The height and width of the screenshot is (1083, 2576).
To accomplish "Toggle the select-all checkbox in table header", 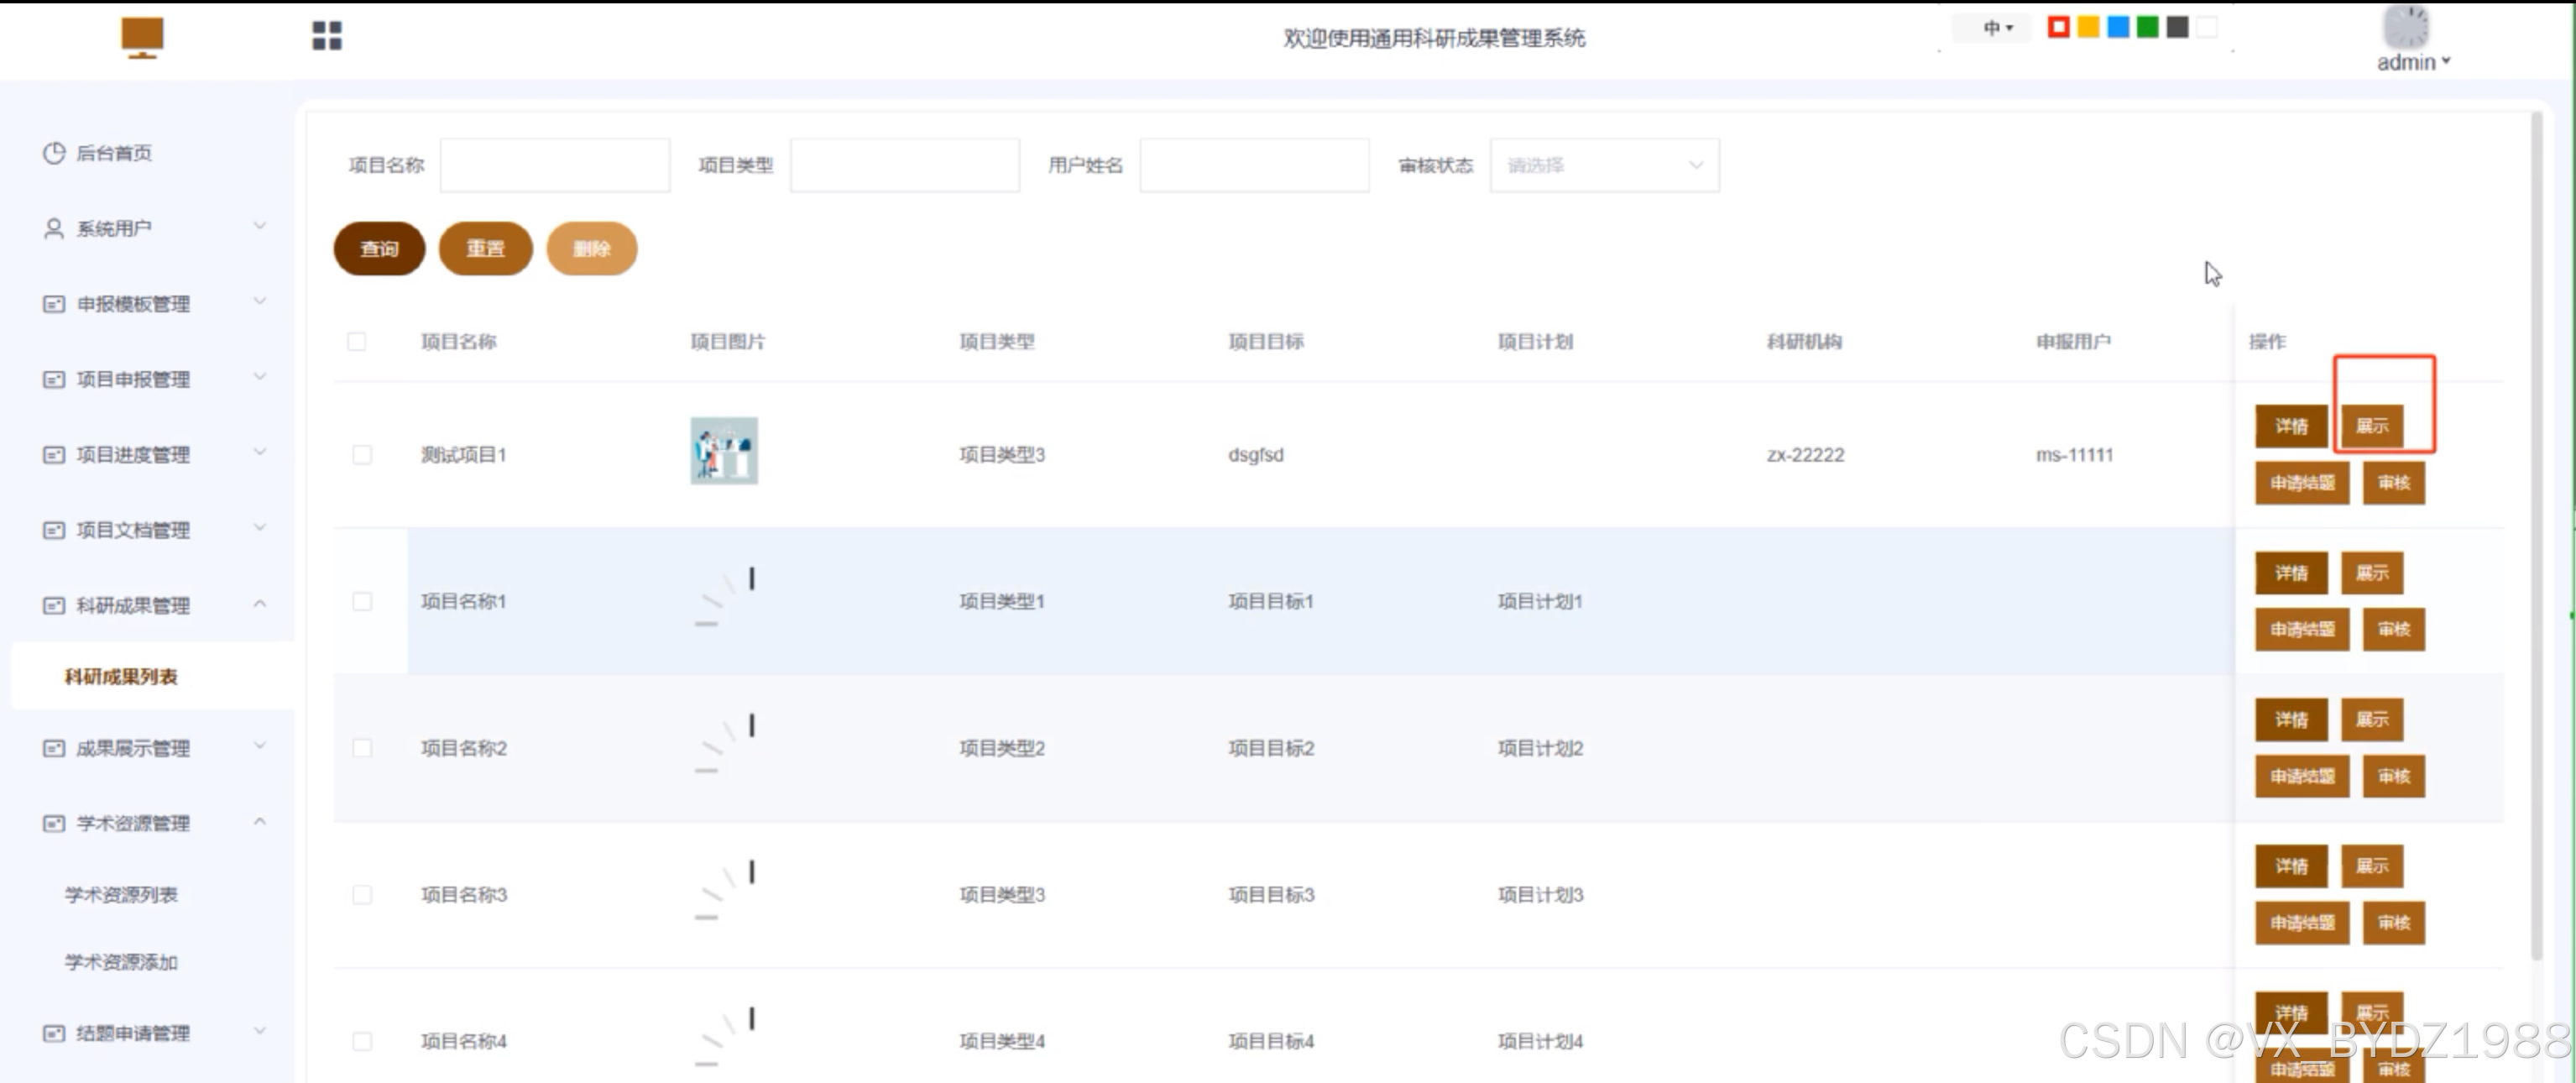I will 357,342.
